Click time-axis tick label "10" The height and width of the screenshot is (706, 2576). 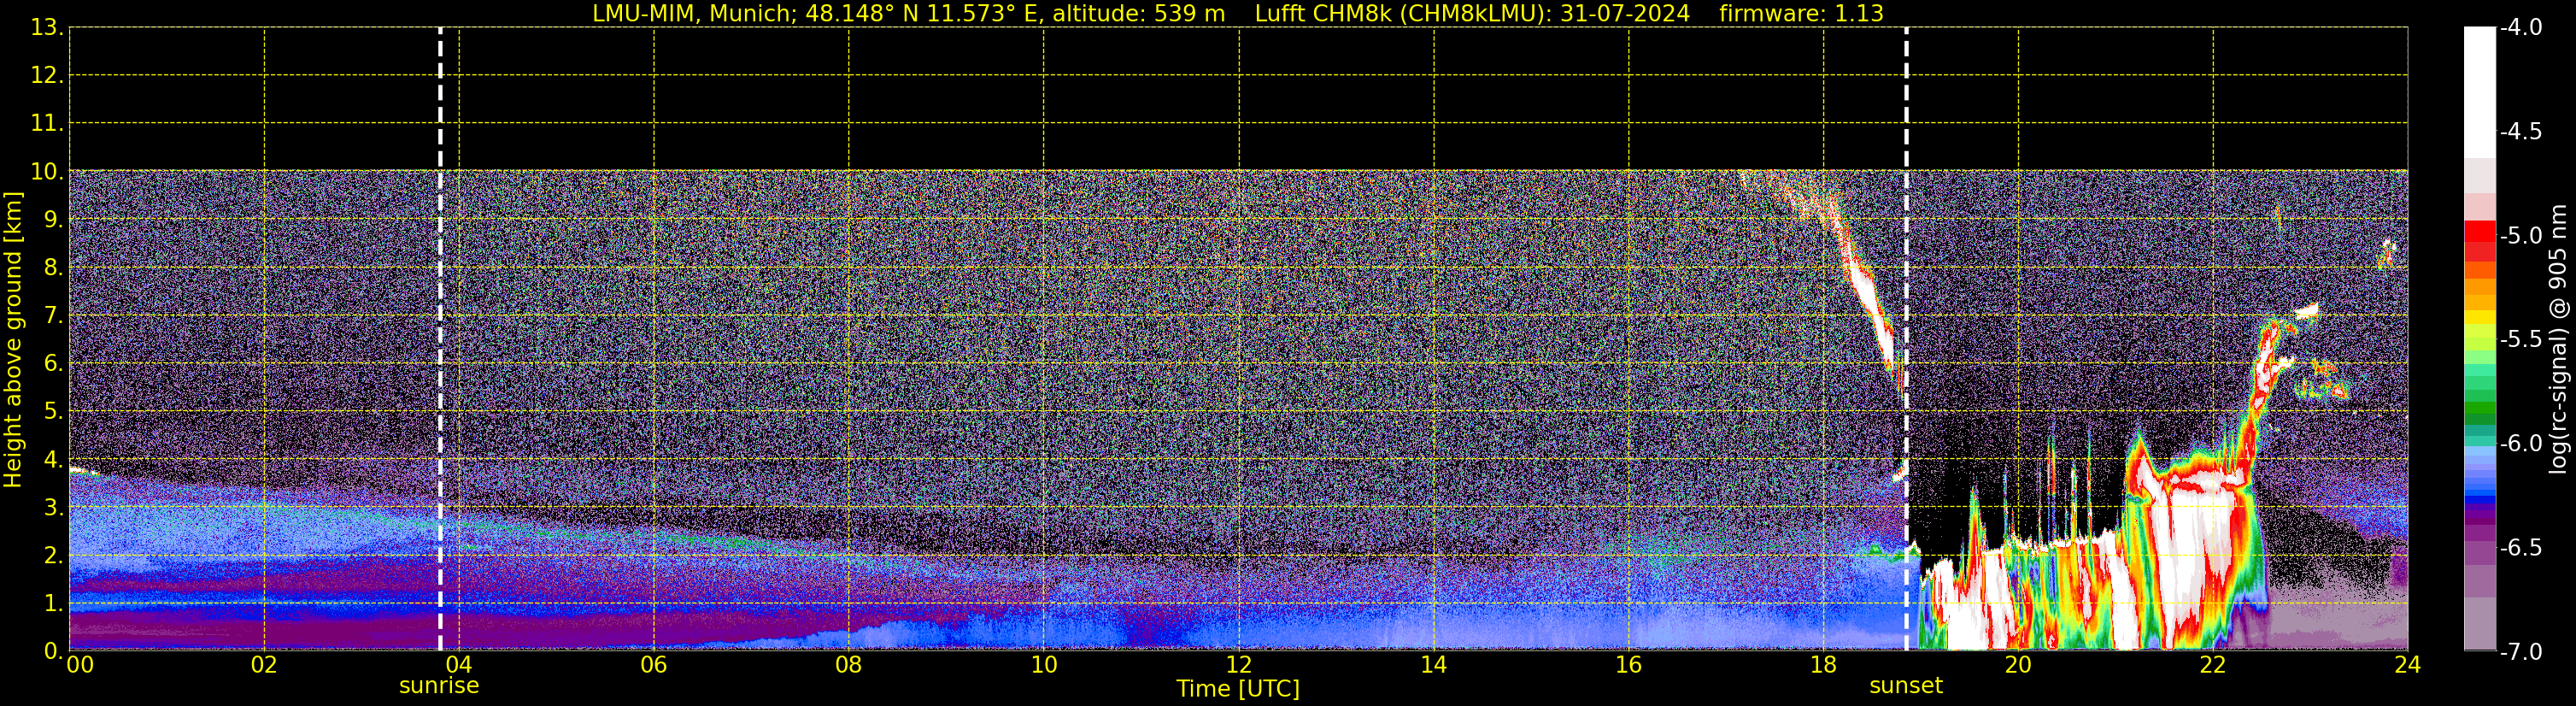click(1044, 665)
